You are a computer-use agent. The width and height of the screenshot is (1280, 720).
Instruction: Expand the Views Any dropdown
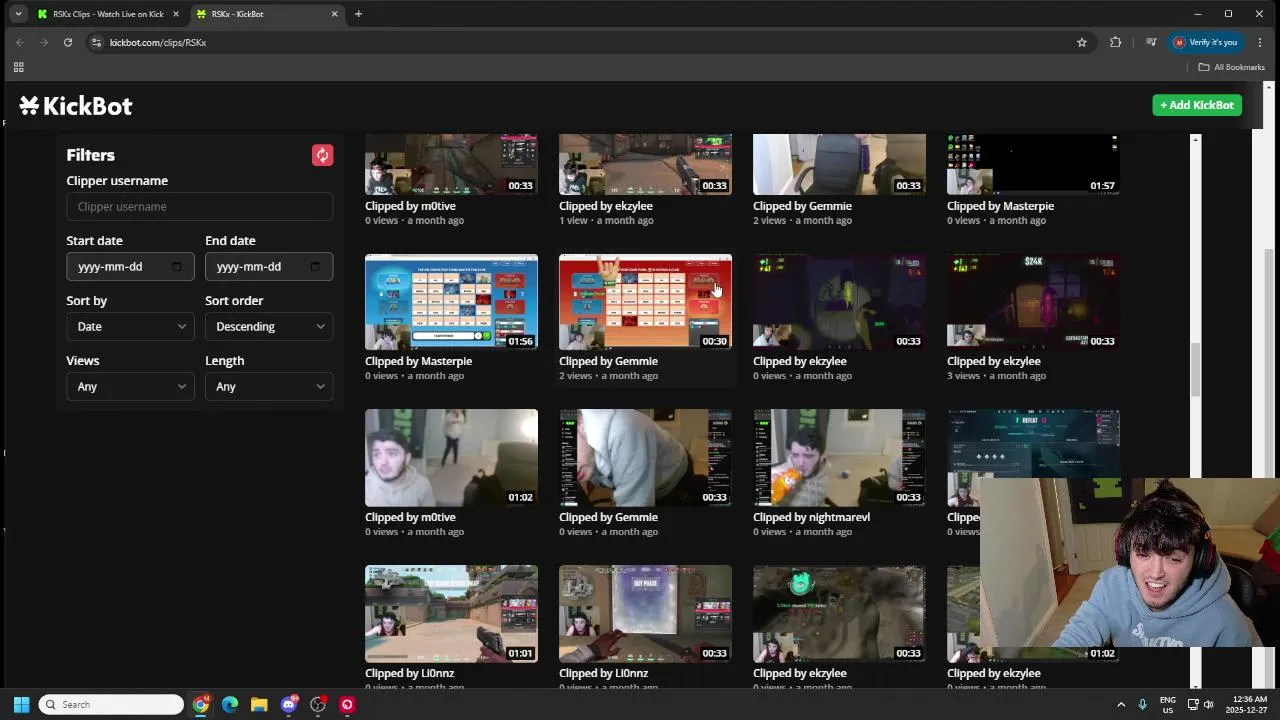point(130,386)
